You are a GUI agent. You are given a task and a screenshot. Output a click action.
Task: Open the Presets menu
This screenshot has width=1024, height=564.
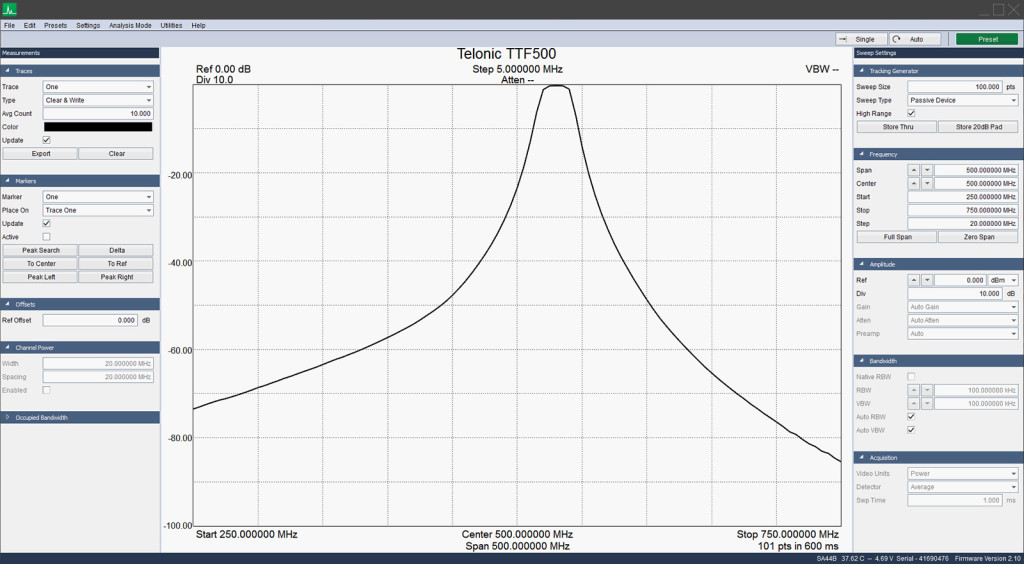(56, 25)
